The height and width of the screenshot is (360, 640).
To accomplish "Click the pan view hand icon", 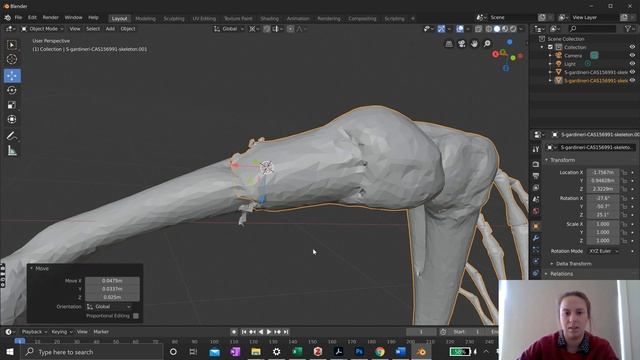I will [x=474, y=44].
